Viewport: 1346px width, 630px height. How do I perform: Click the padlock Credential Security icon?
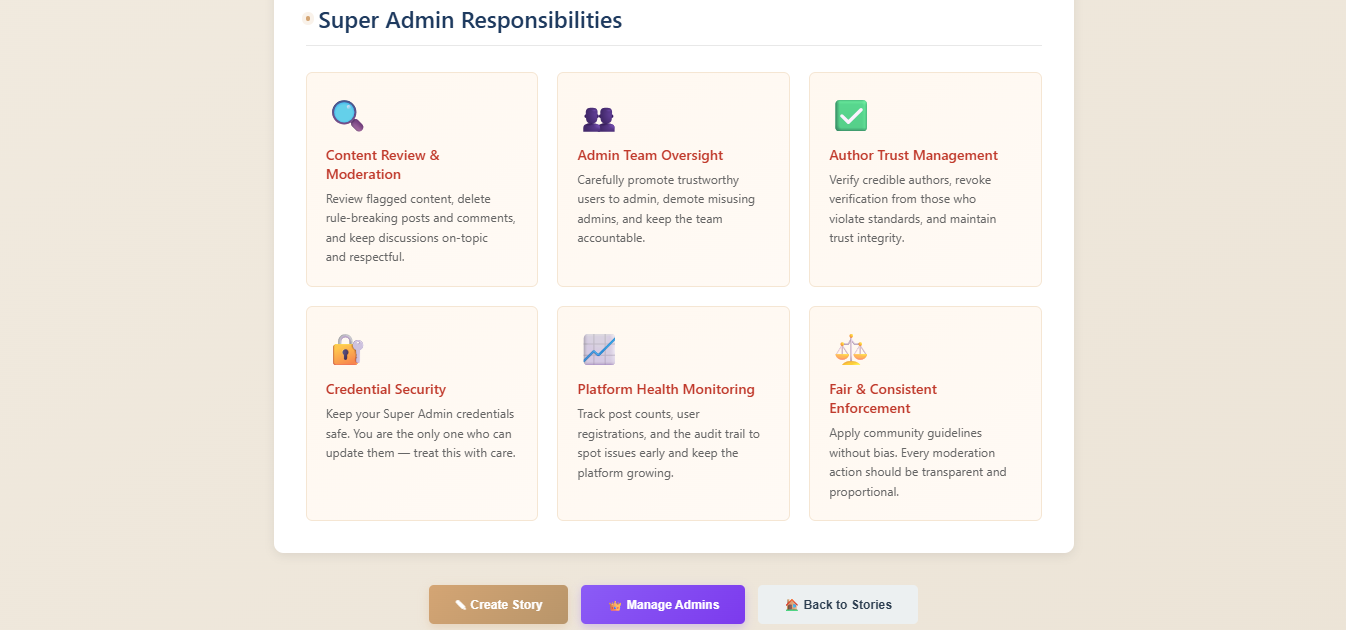(347, 350)
